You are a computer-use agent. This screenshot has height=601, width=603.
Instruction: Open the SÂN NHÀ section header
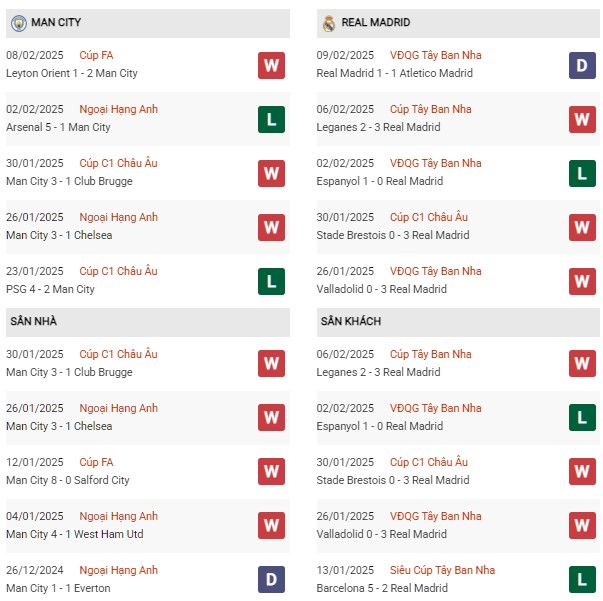click(x=148, y=322)
